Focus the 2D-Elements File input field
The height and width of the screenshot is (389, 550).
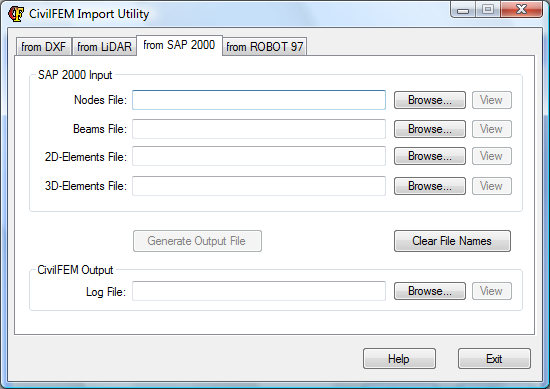pyautogui.click(x=259, y=156)
